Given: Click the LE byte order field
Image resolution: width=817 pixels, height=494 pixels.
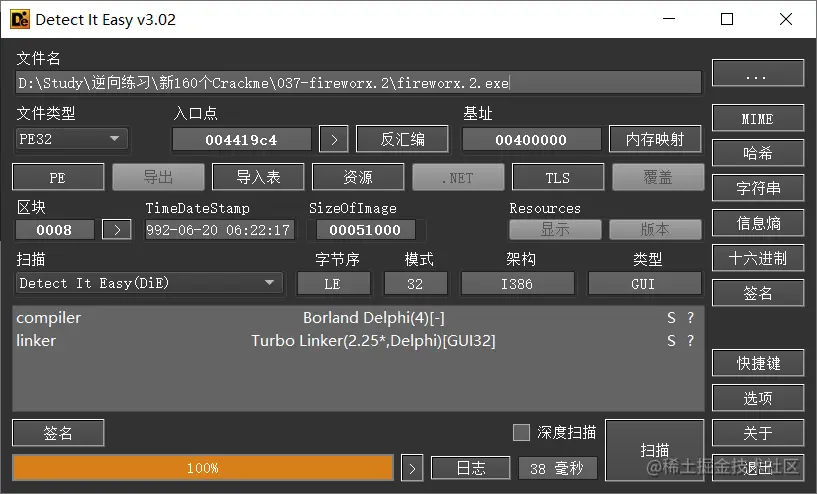Looking at the screenshot, I should point(333,283).
